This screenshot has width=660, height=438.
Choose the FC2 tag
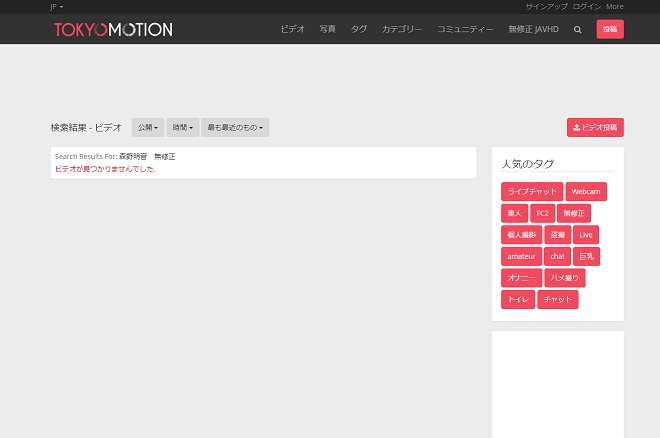coord(542,213)
